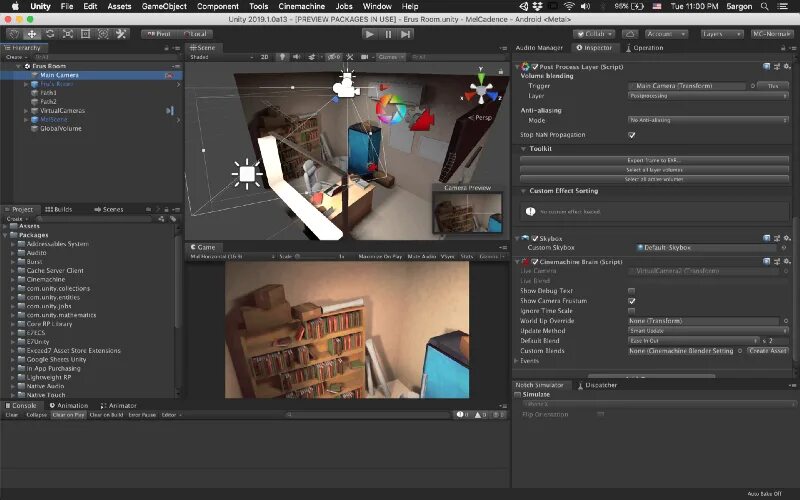Click Create Asset button for Custom Blends
This screenshot has width=800, height=500.
(767, 351)
